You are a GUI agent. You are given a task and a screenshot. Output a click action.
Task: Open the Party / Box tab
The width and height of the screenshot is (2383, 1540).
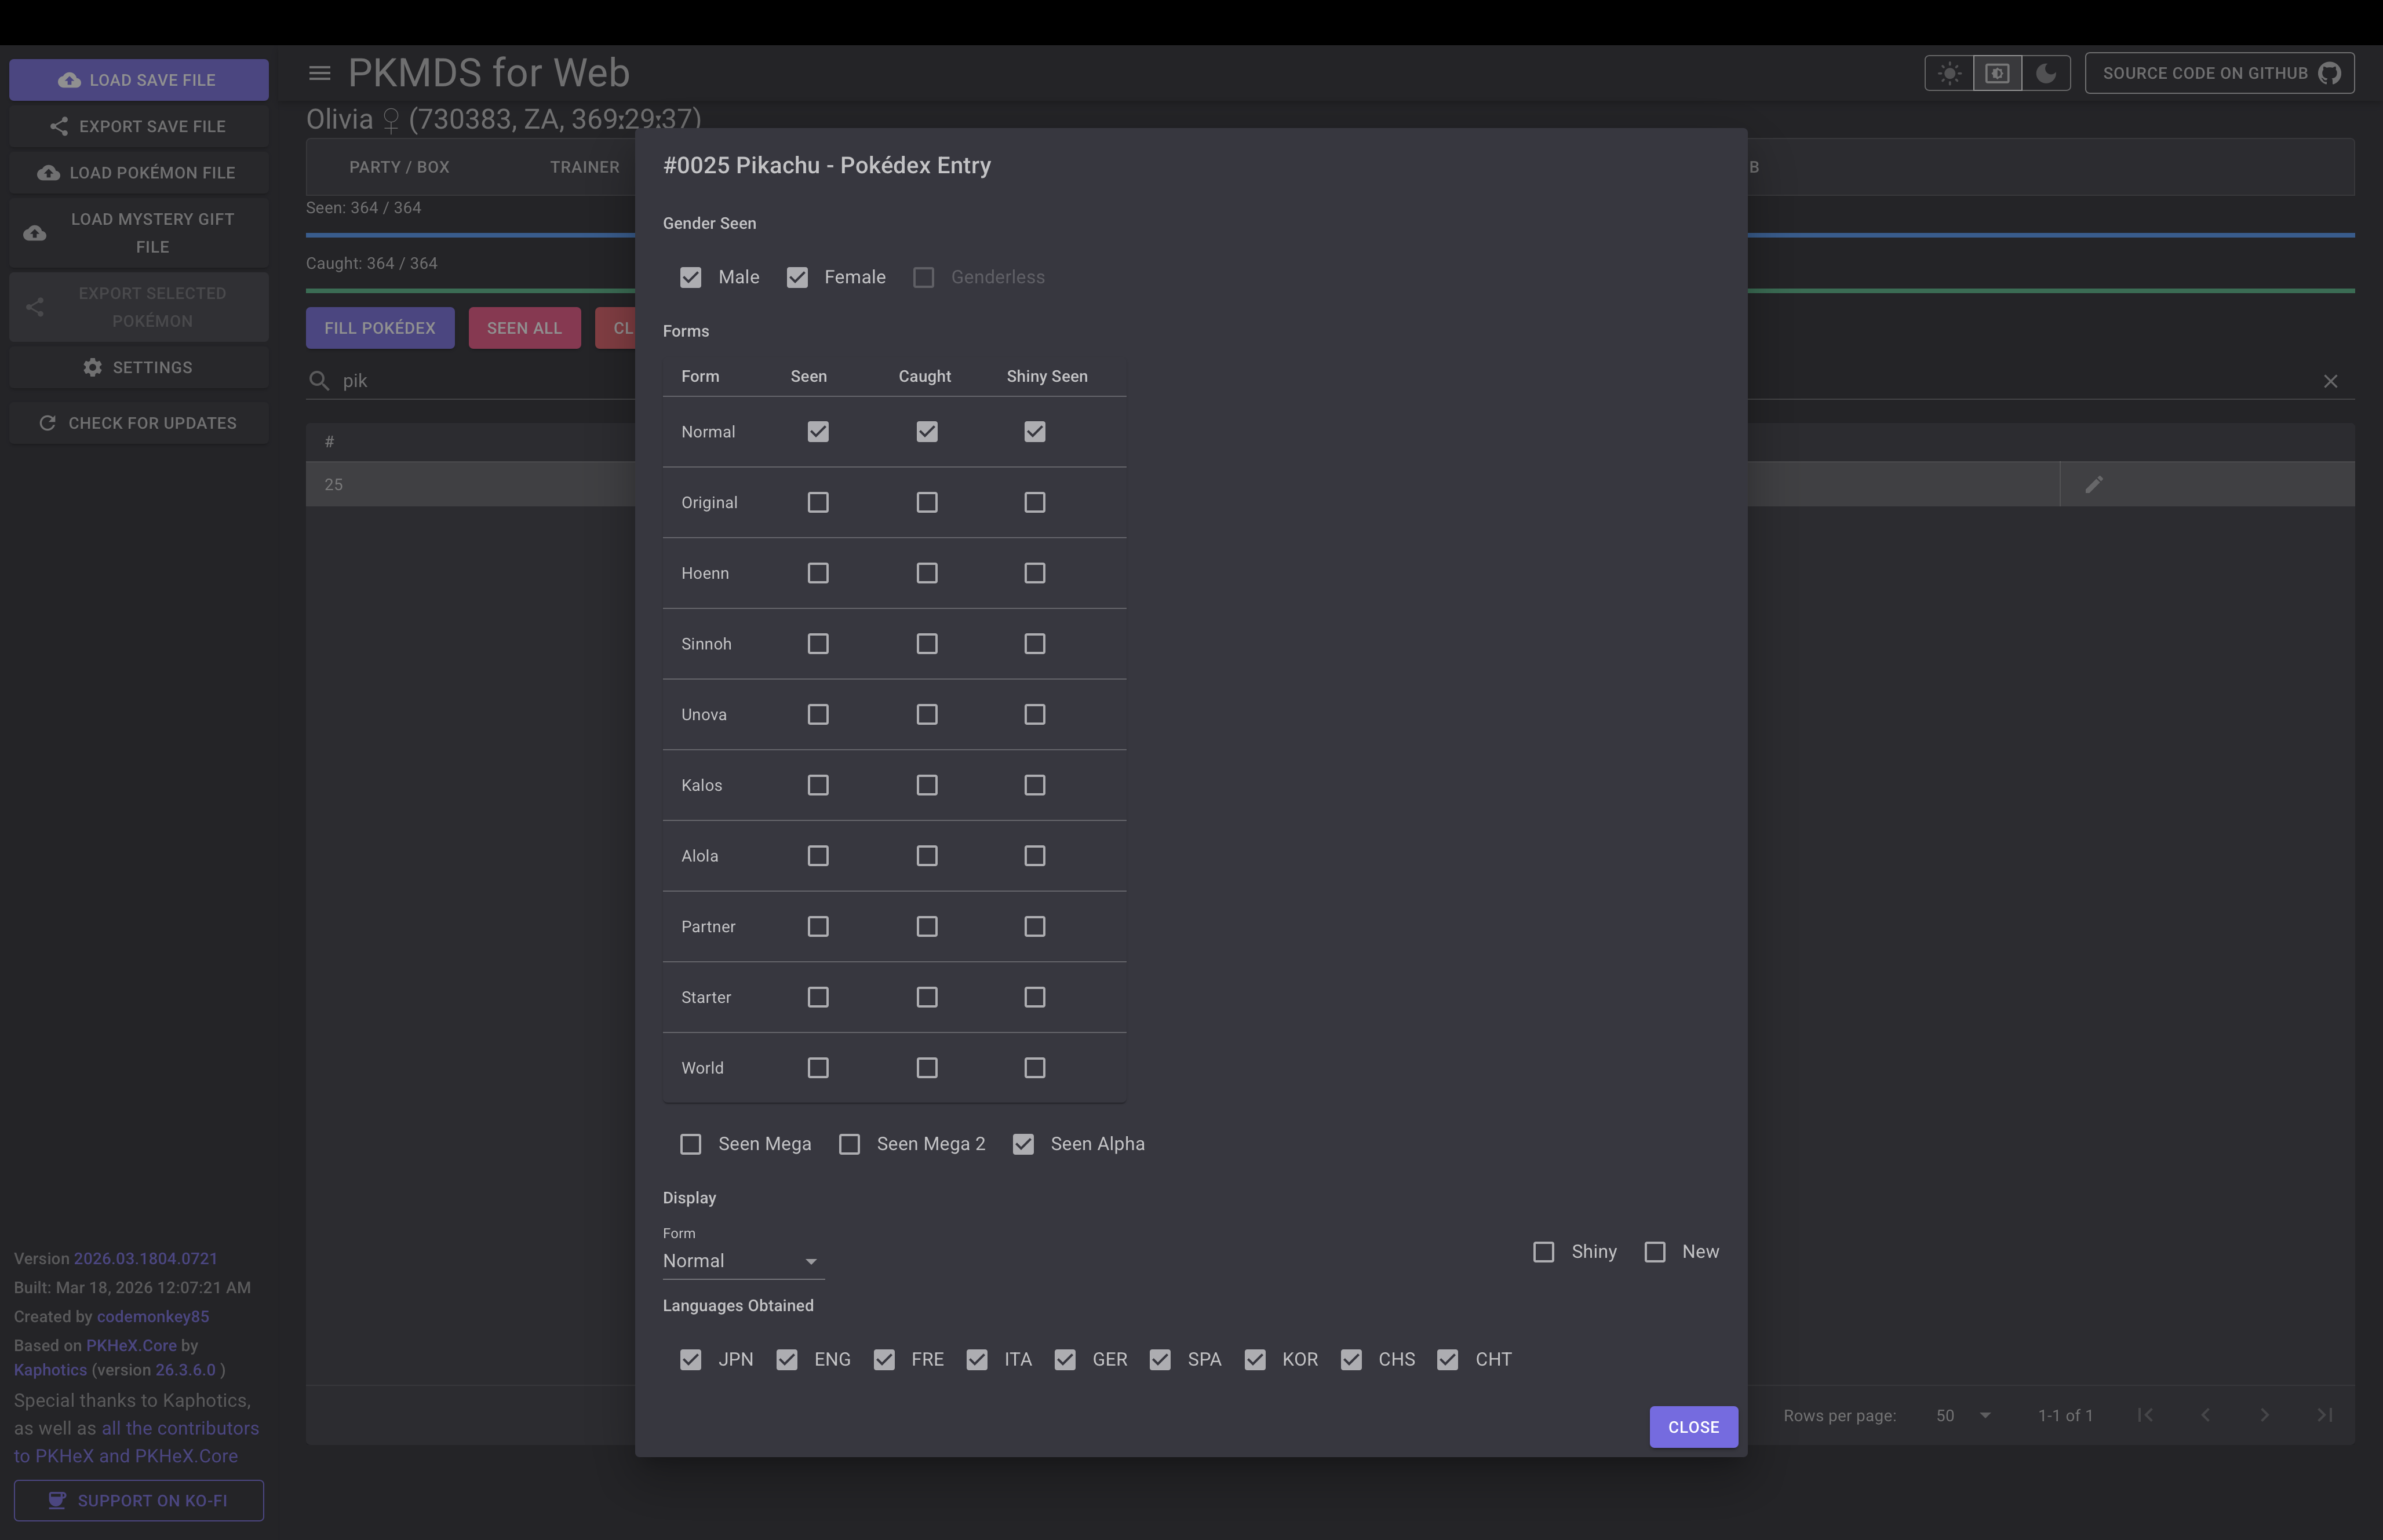coord(399,167)
